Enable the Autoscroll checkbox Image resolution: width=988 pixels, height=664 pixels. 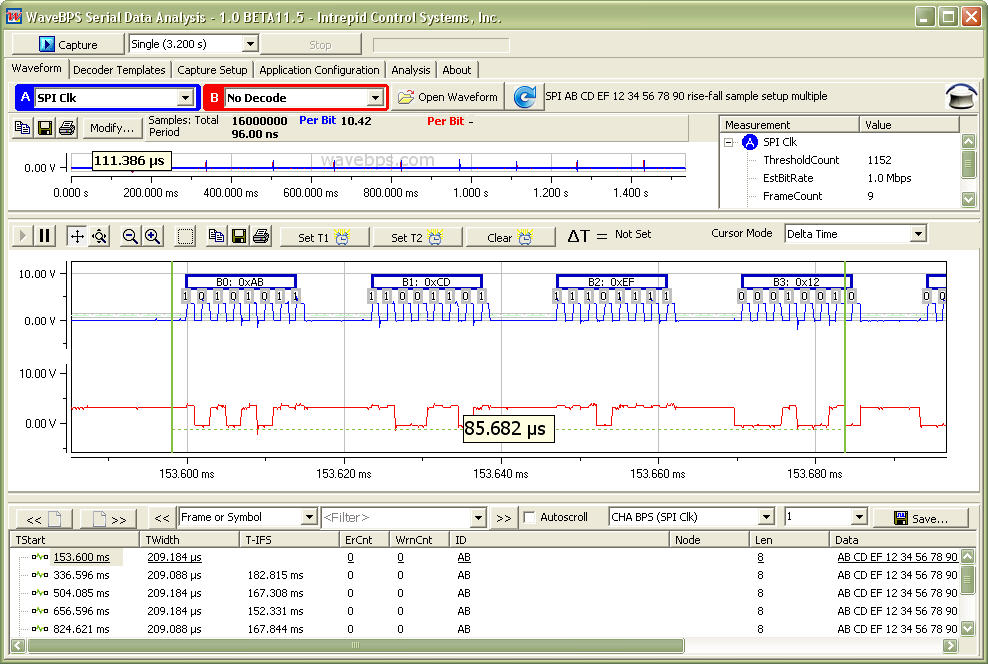click(x=529, y=517)
